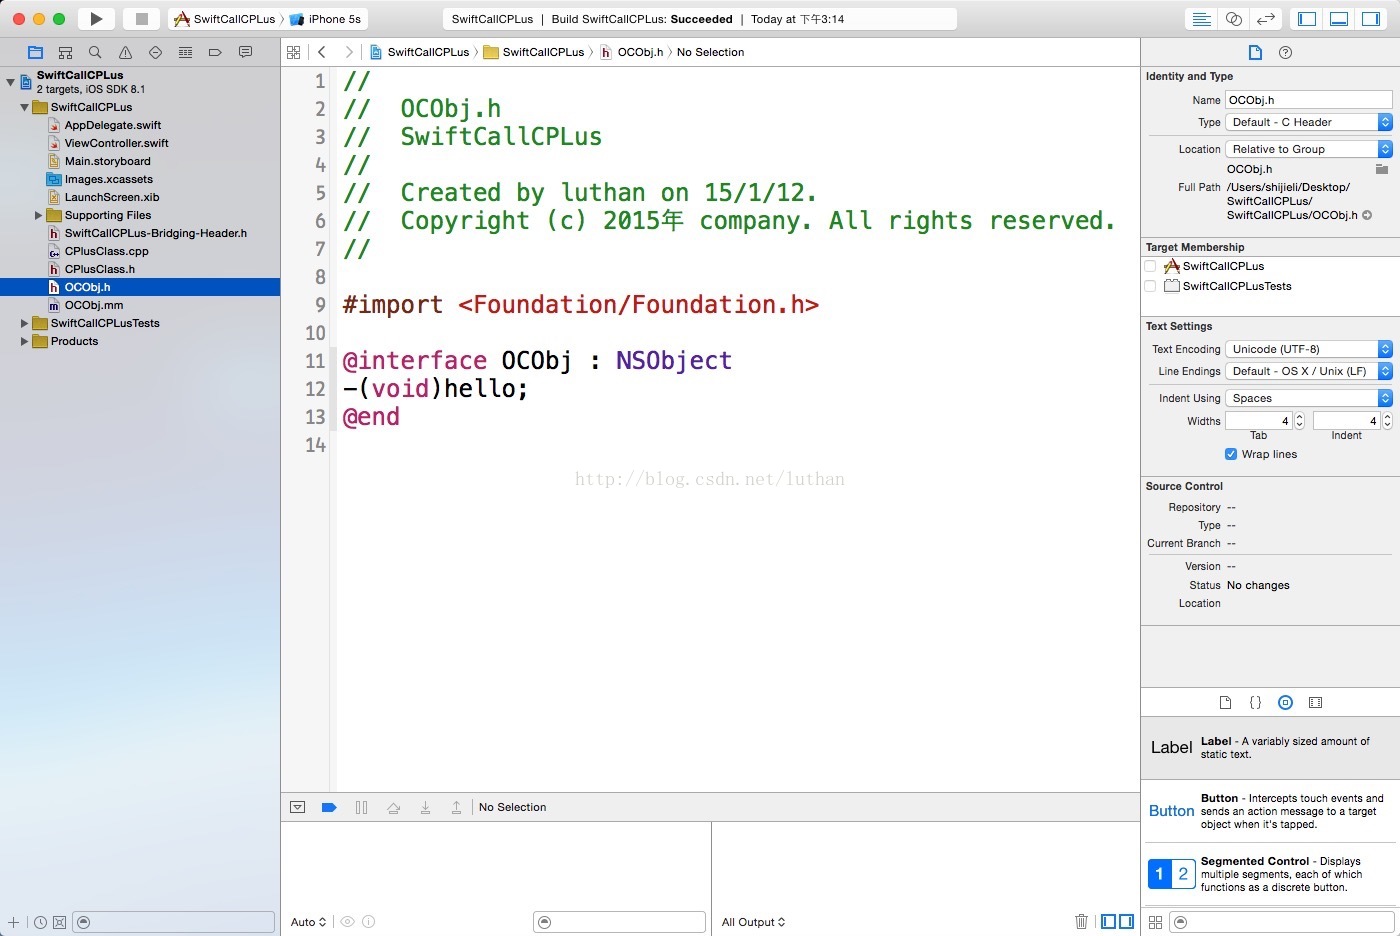Collapse the SwiftCallCPLus project root
Viewport: 1400px width, 936px height.
point(10,82)
